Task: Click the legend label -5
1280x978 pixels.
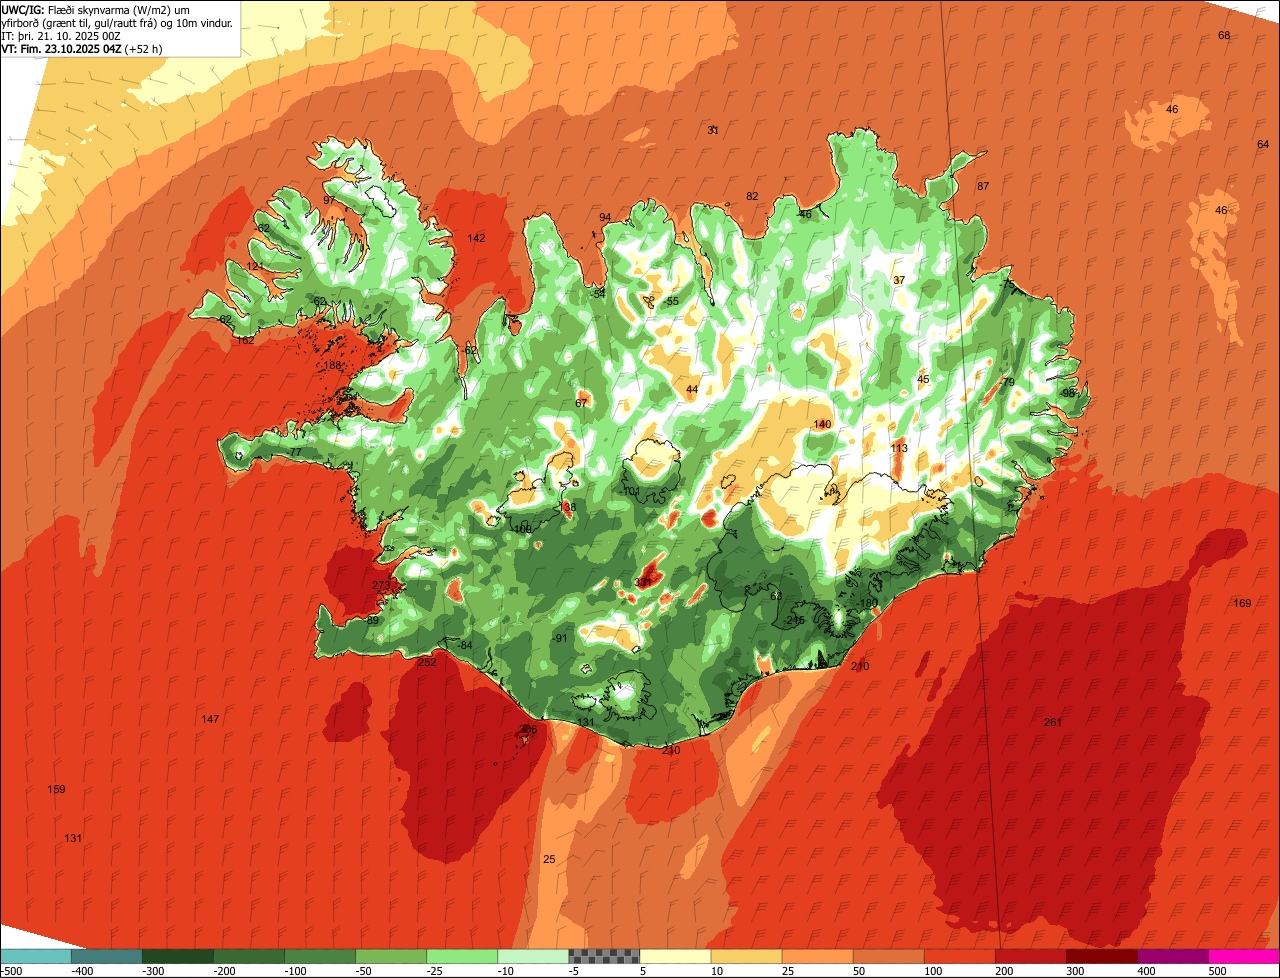Action: pyautogui.click(x=573, y=971)
